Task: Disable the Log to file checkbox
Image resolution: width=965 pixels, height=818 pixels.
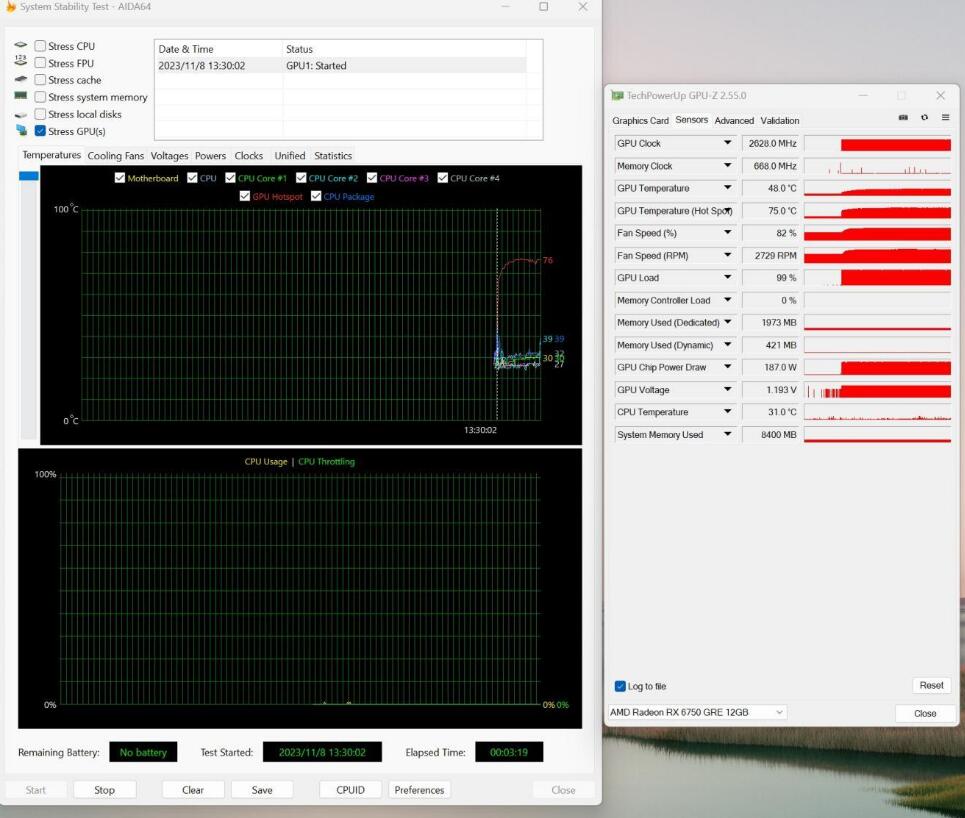Action: tap(620, 686)
